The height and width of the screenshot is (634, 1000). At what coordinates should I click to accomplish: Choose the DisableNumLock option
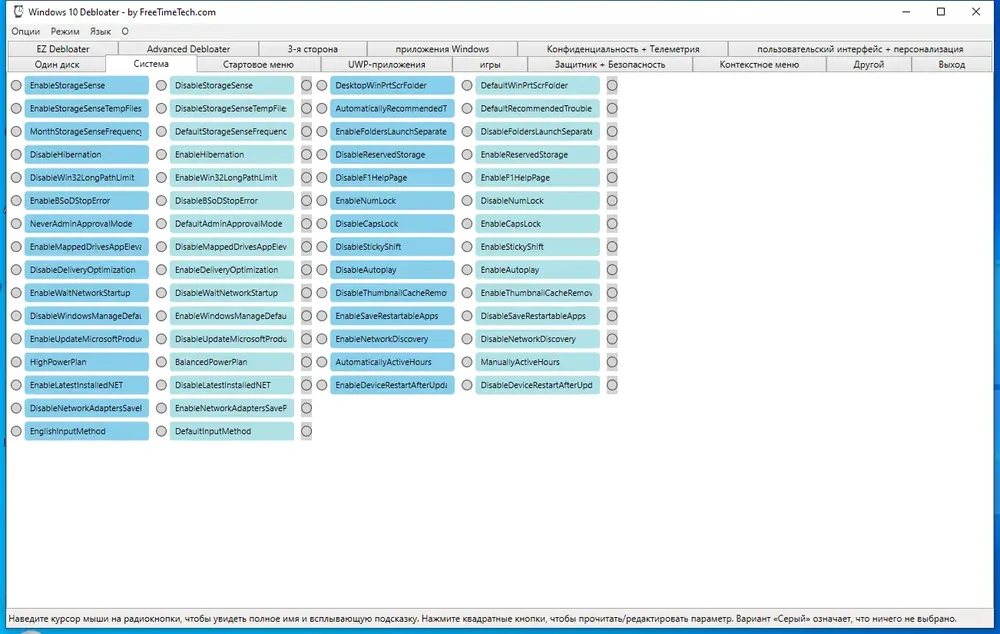[467, 200]
